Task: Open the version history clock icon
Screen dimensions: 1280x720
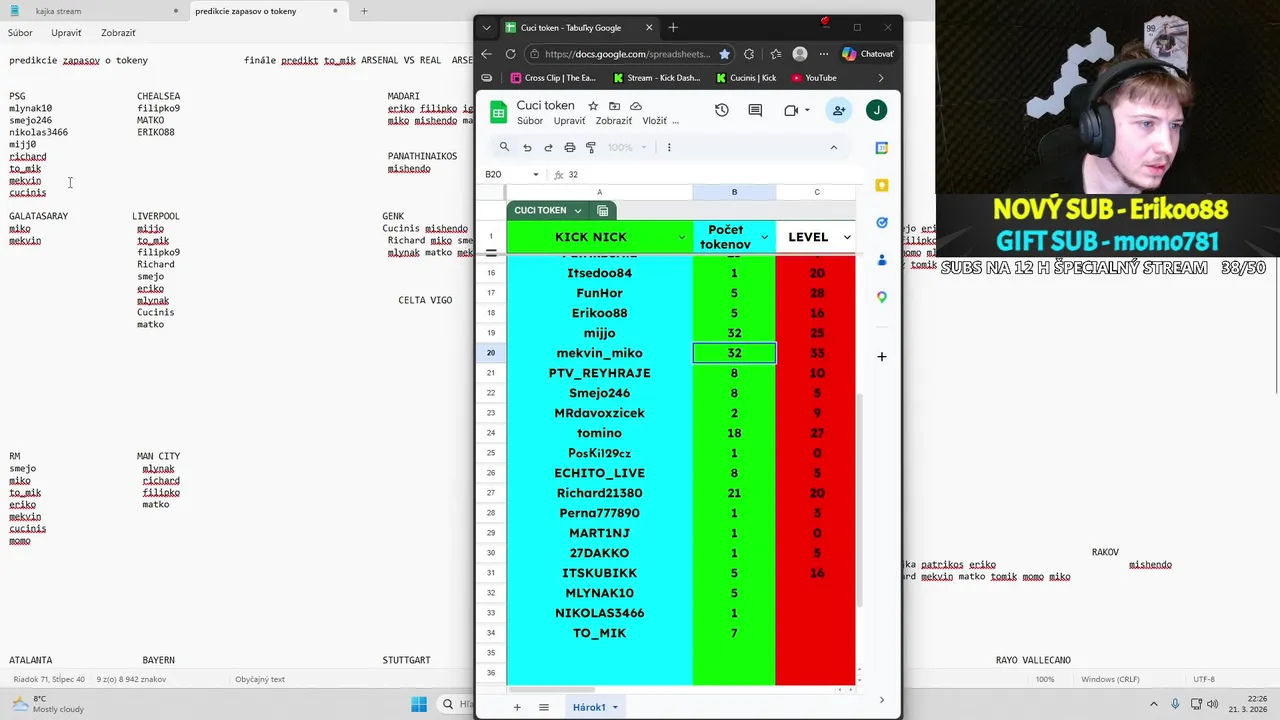Action: click(x=722, y=110)
